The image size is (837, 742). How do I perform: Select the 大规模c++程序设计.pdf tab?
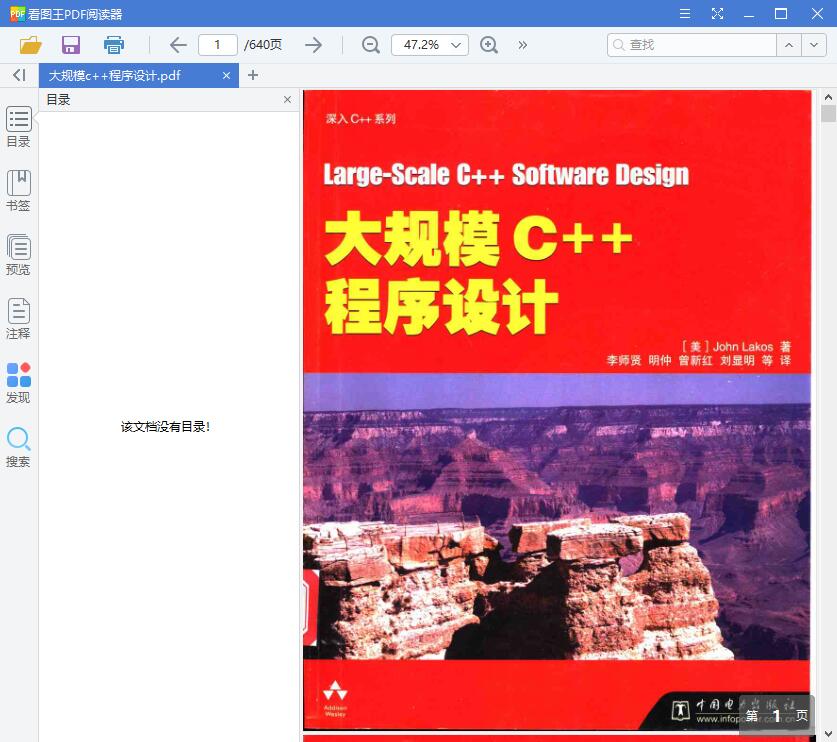tap(139, 76)
